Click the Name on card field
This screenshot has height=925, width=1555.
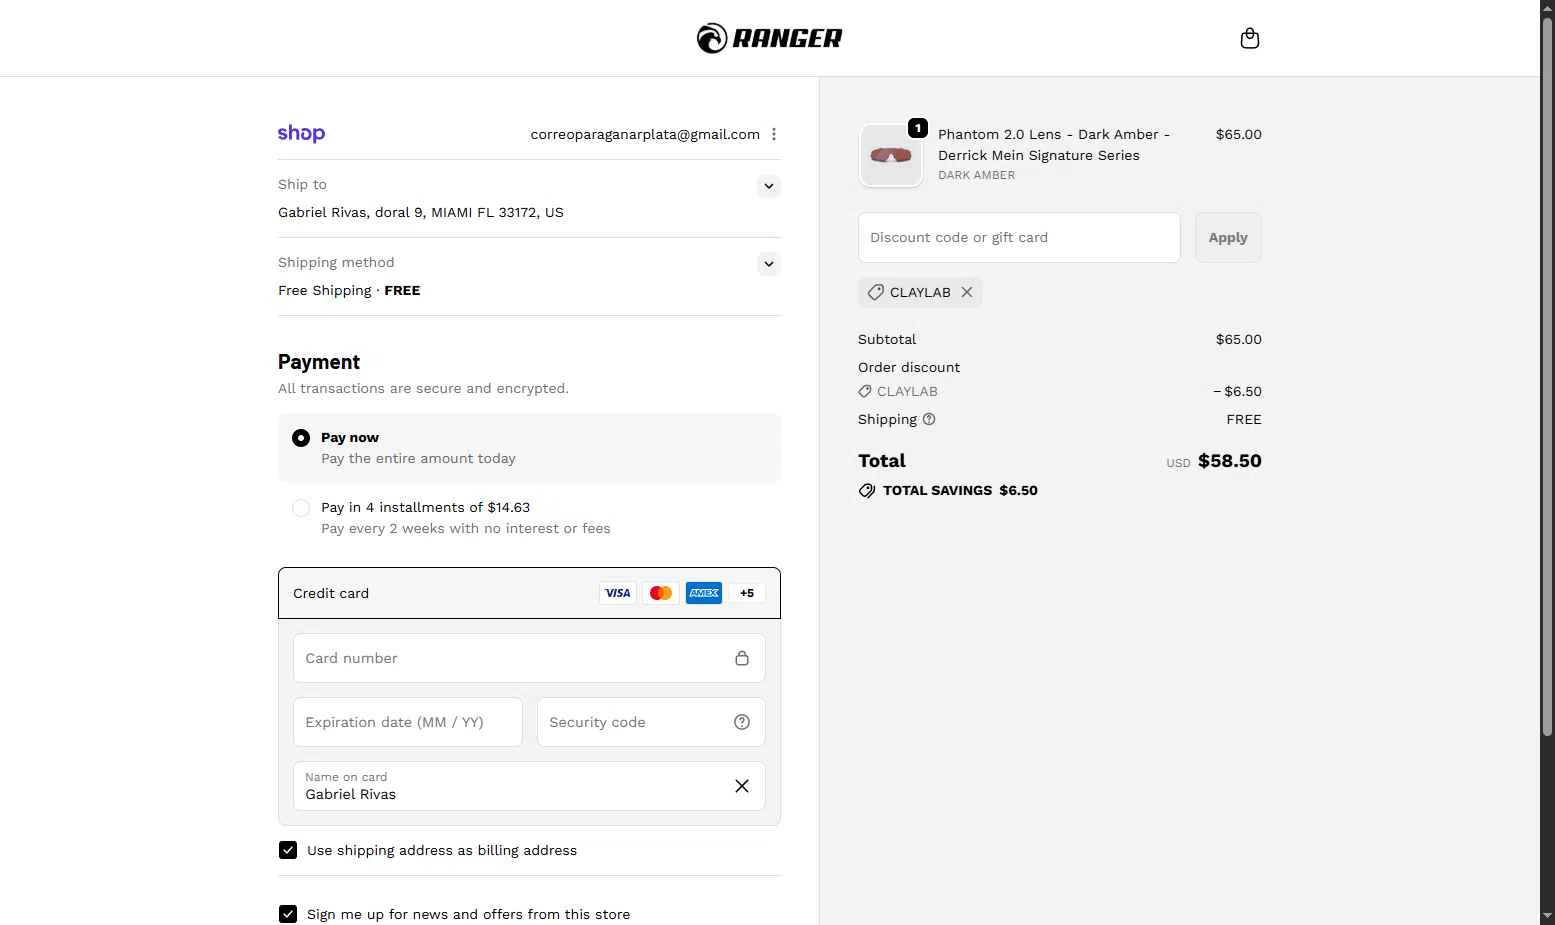click(x=529, y=786)
